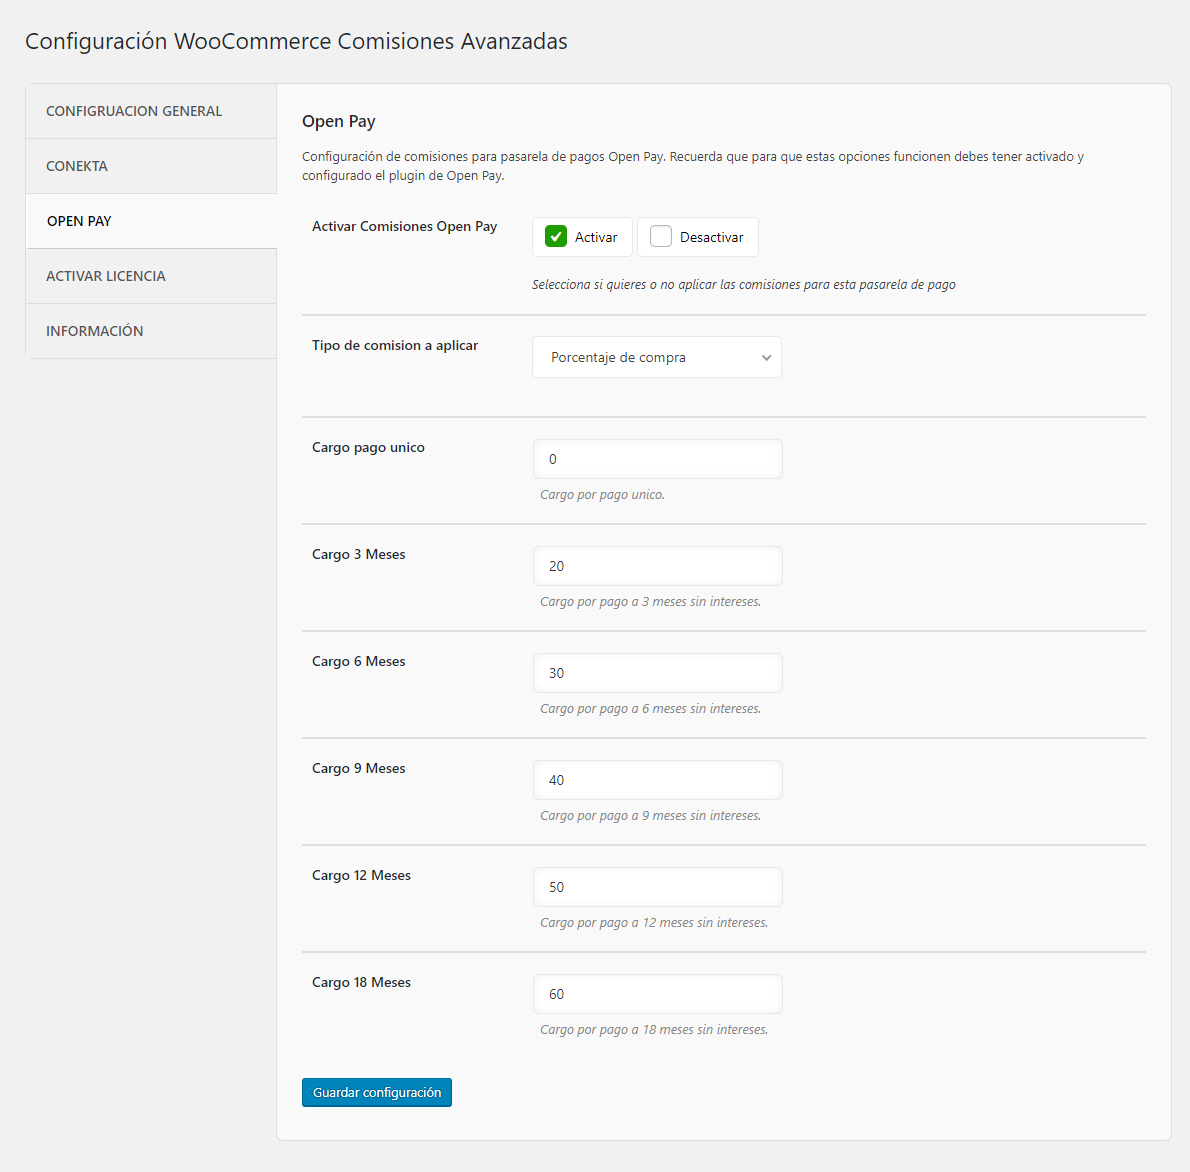Click the Activar Comisiones Open Pay label
The height and width of the screenshot is (1172, 1190).
tap(404, 227)
